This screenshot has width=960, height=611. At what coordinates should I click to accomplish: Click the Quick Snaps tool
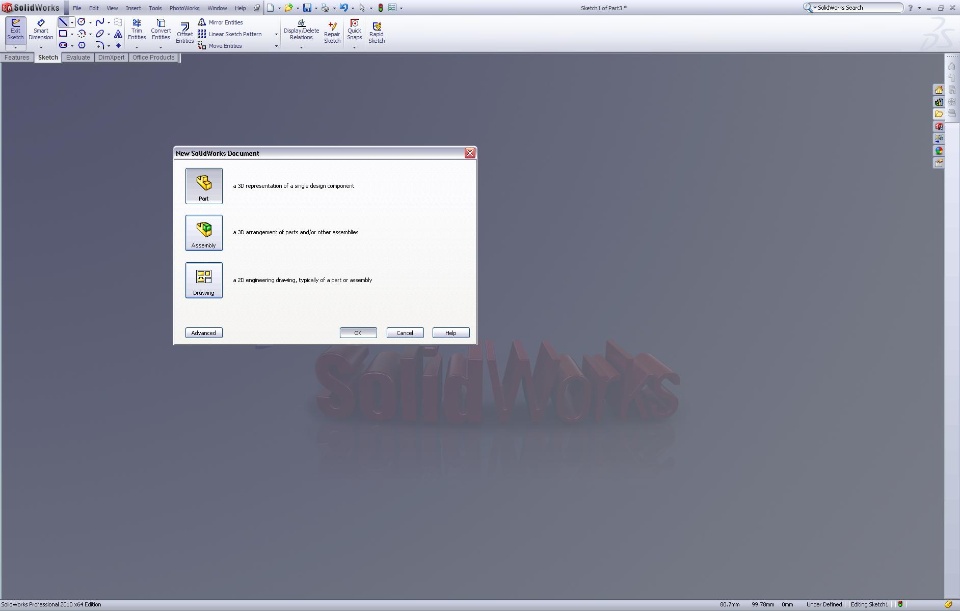354,29
